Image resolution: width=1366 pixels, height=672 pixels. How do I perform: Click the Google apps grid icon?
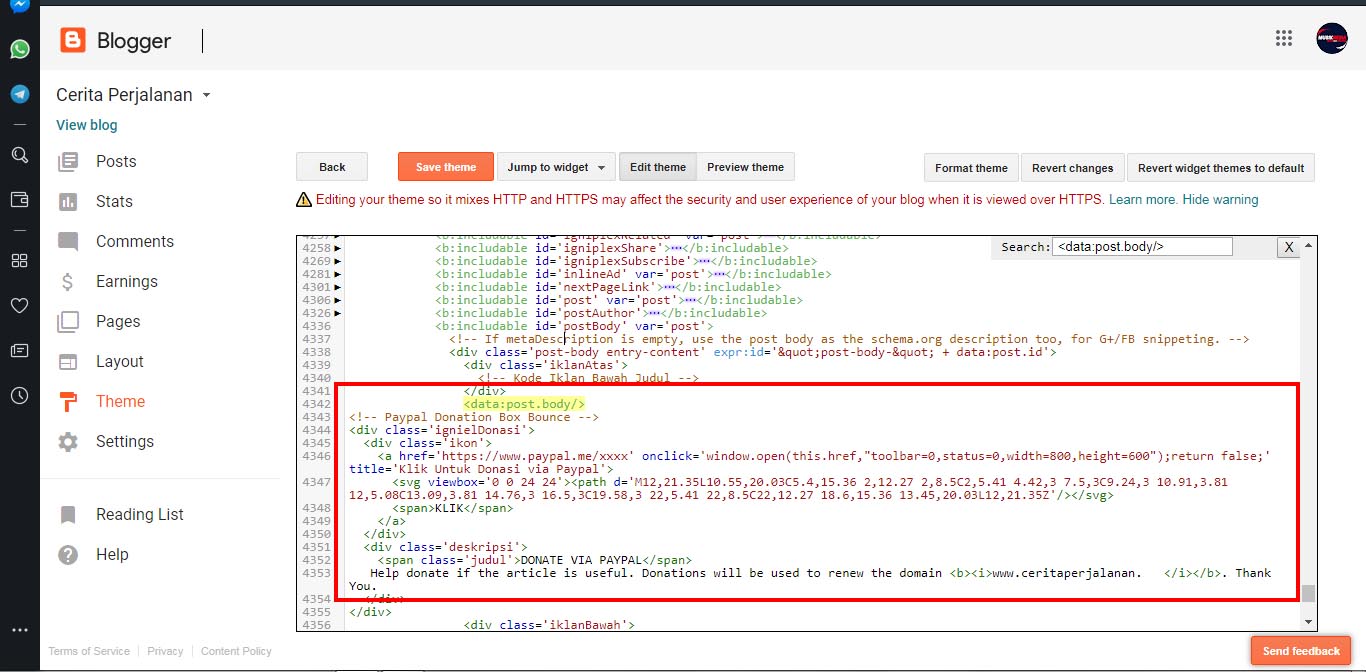(1284, 39)
